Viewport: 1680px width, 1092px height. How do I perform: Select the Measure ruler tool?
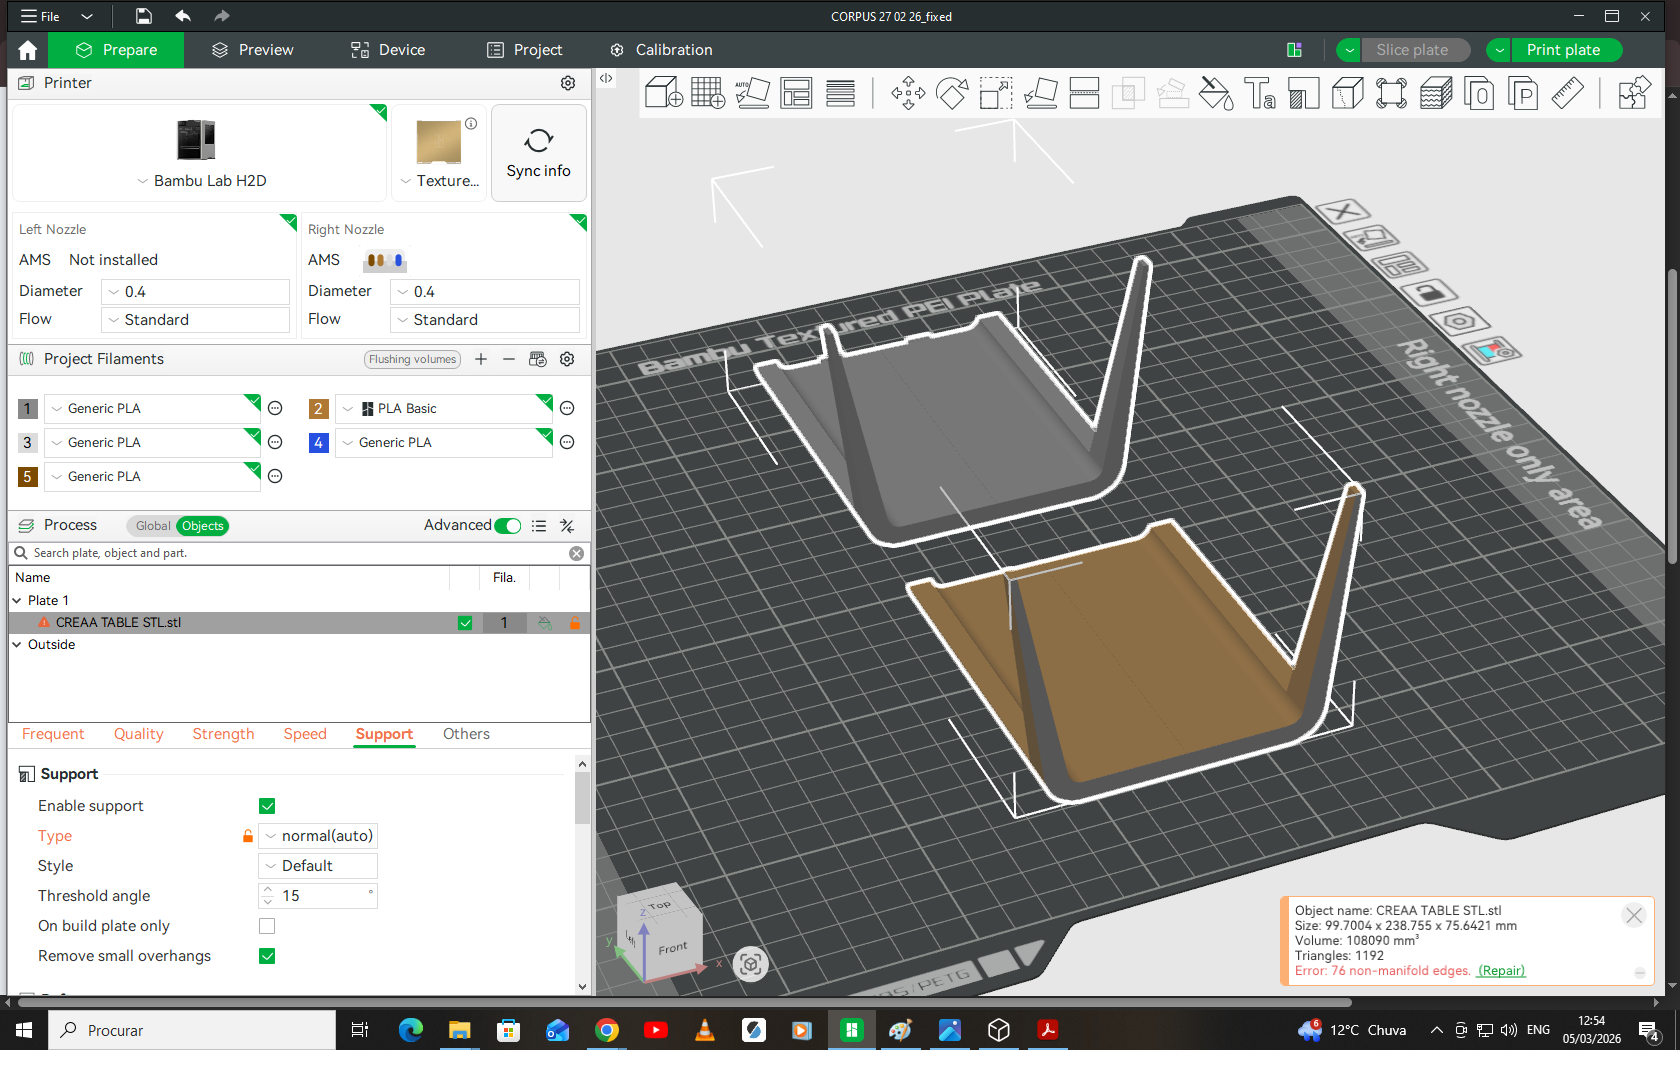tap(1567, 93)
